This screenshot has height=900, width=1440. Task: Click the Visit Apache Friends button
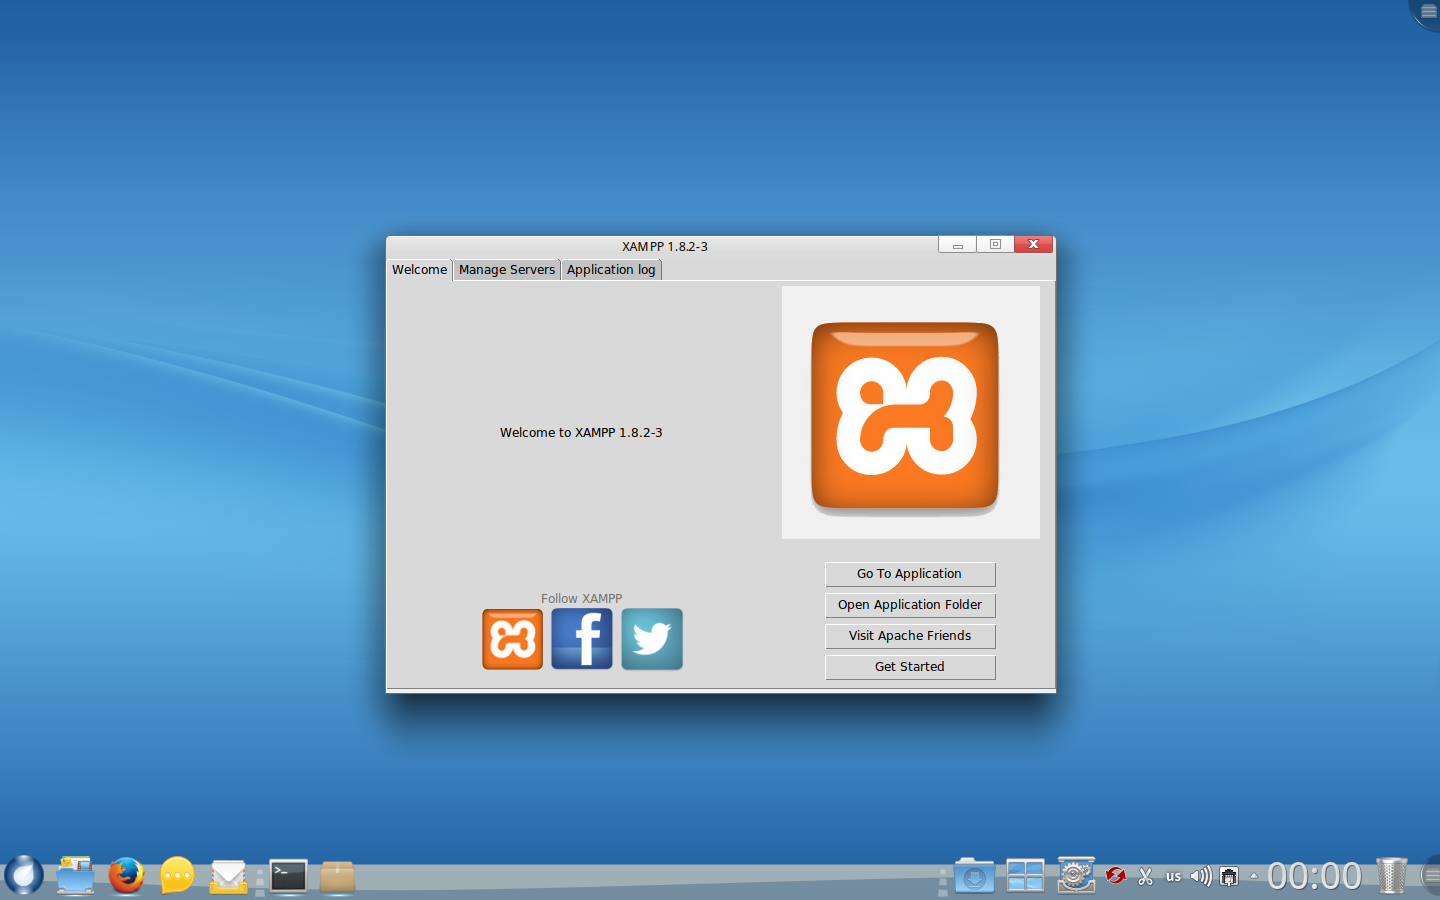[910, 636]
